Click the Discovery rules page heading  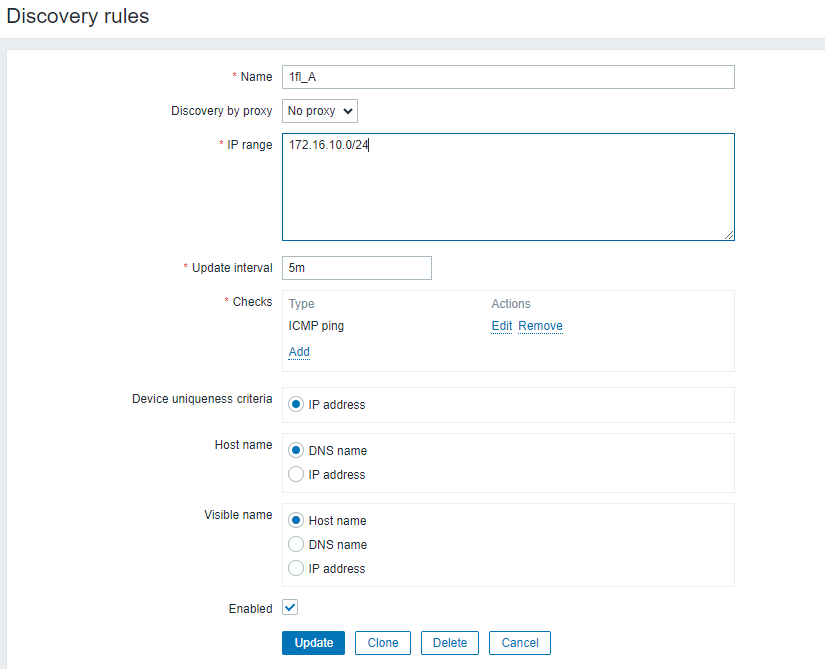pyautogui.click(x=79, y=17)
